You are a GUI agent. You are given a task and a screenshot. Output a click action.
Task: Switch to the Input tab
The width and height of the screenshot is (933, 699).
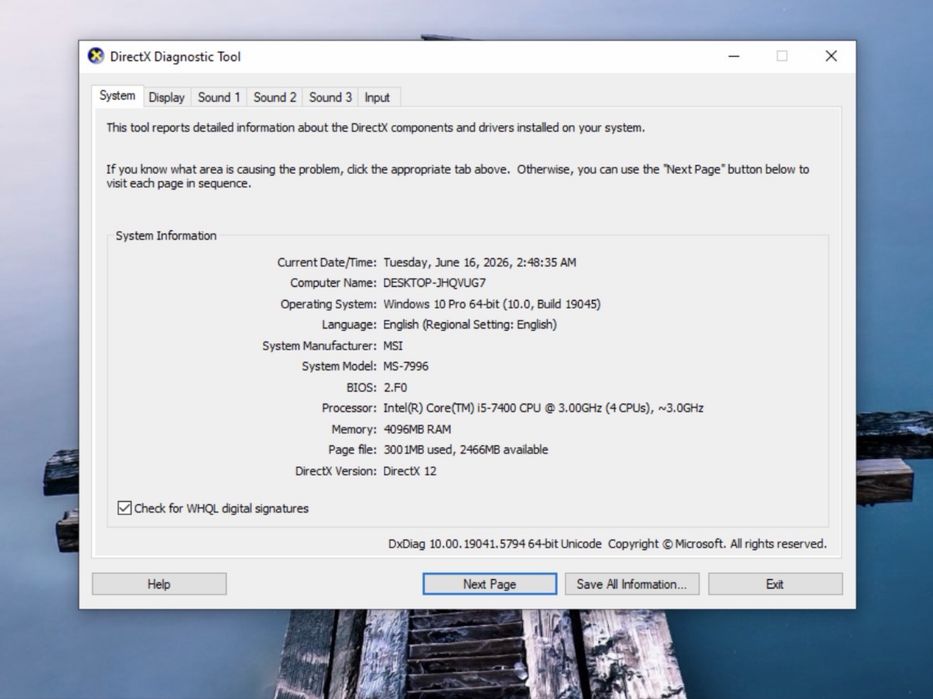point(377,98)
